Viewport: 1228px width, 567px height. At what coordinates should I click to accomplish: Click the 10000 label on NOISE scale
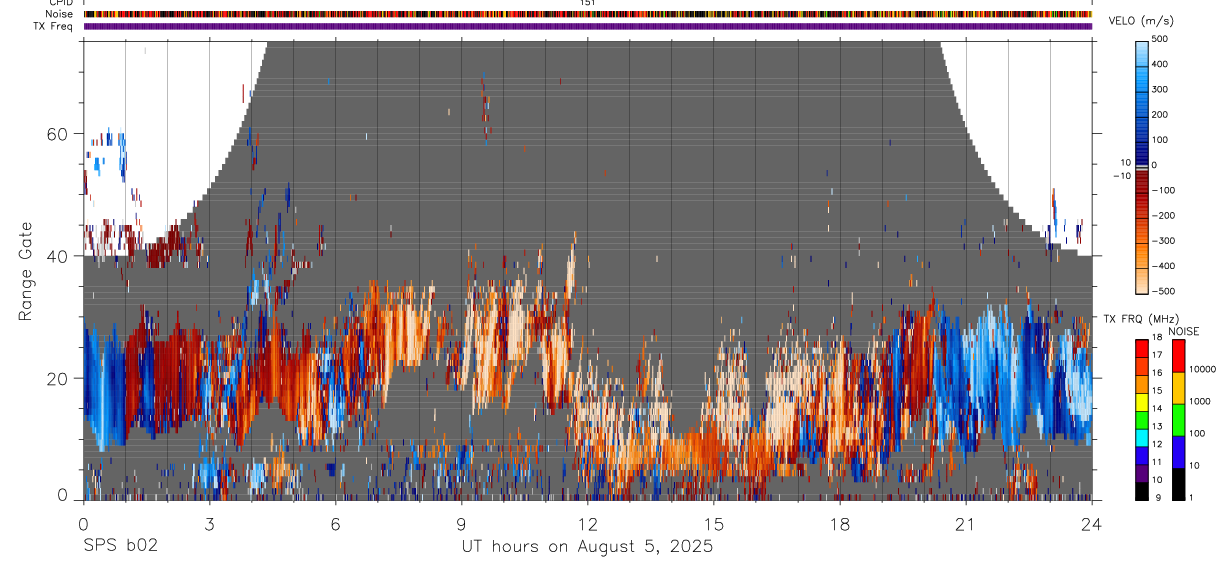point(1204,369)
